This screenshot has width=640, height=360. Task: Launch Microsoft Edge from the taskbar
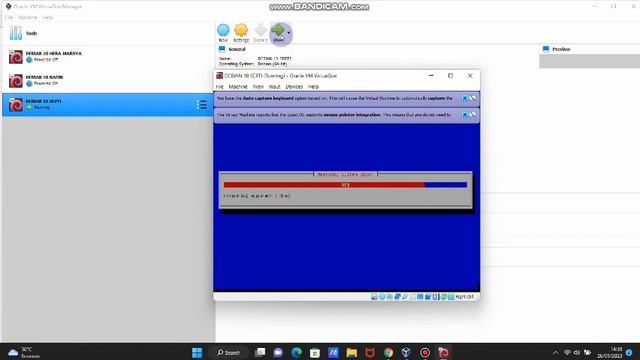296,352
